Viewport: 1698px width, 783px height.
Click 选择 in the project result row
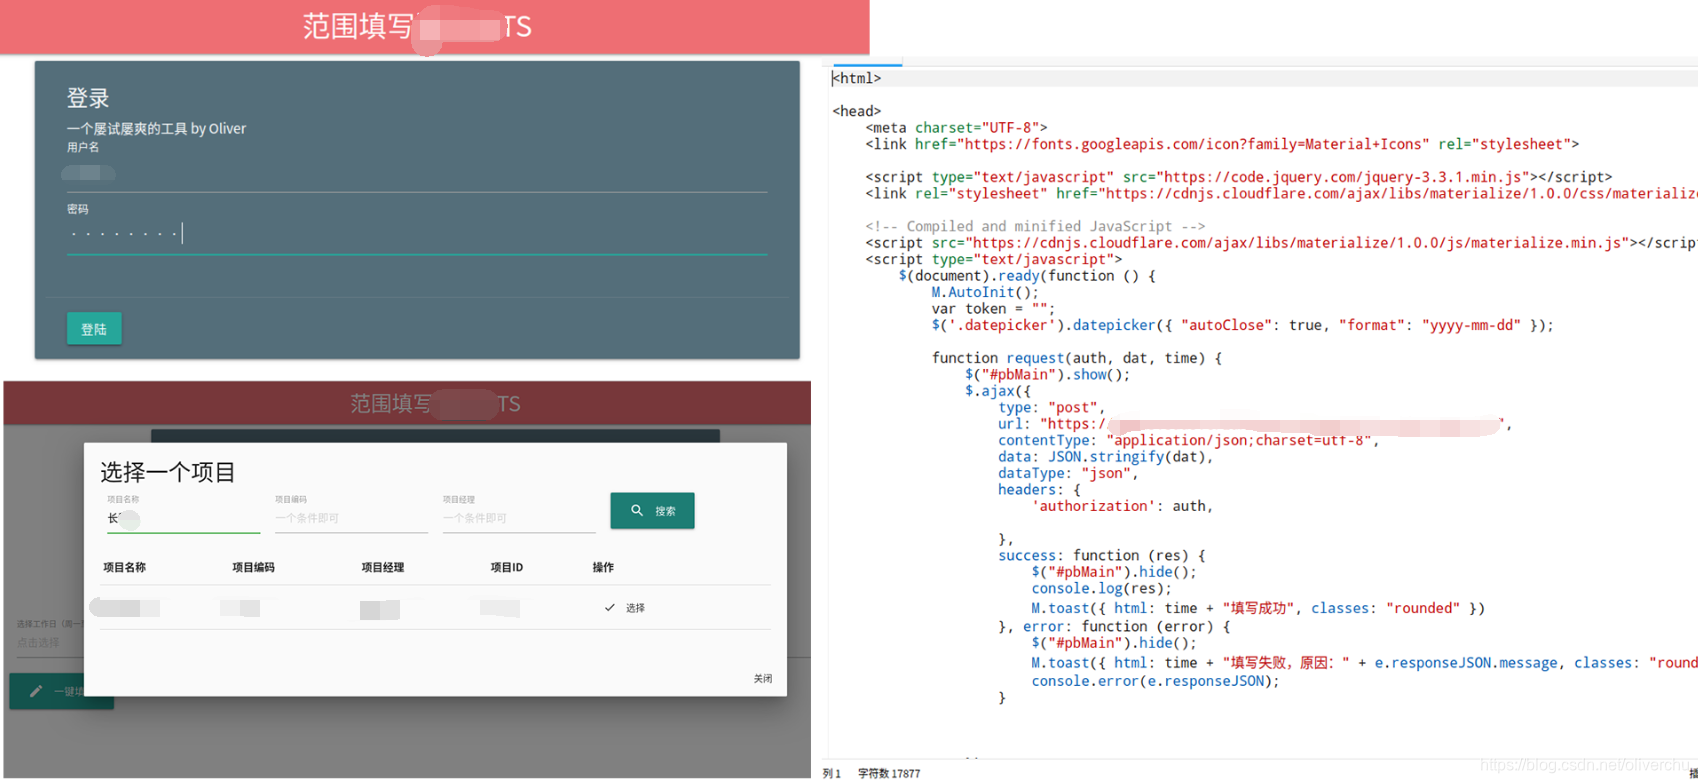pyautogui.click(x=636, y=608)
